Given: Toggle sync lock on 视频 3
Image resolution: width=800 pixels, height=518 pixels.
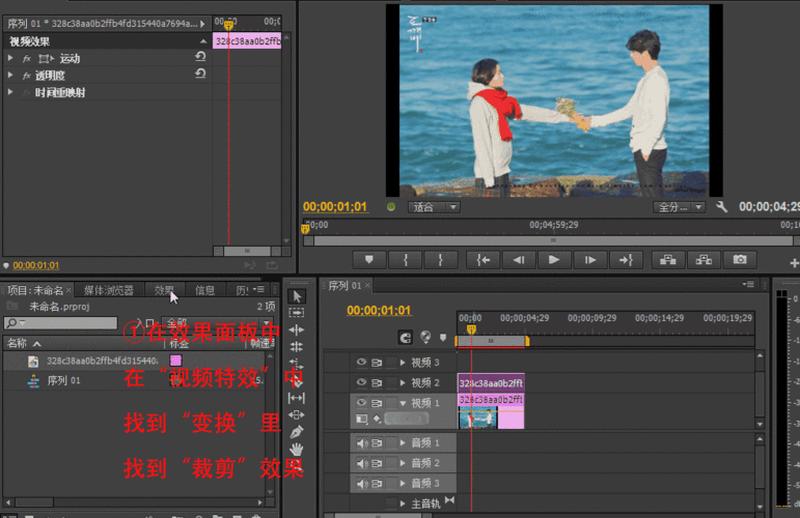Looking at the screenshot, I should coord(377,362).
